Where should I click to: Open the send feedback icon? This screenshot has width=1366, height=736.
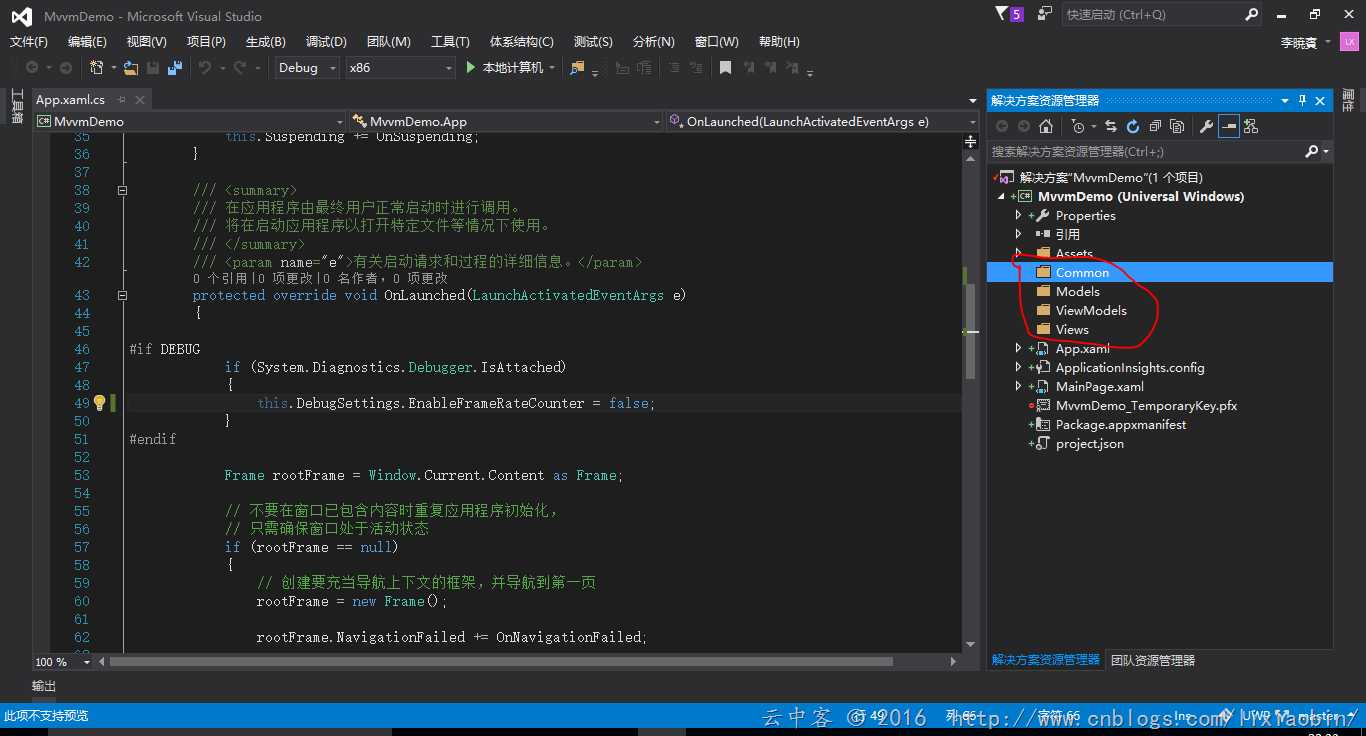pyautogui.click(x=1044, y=13)
